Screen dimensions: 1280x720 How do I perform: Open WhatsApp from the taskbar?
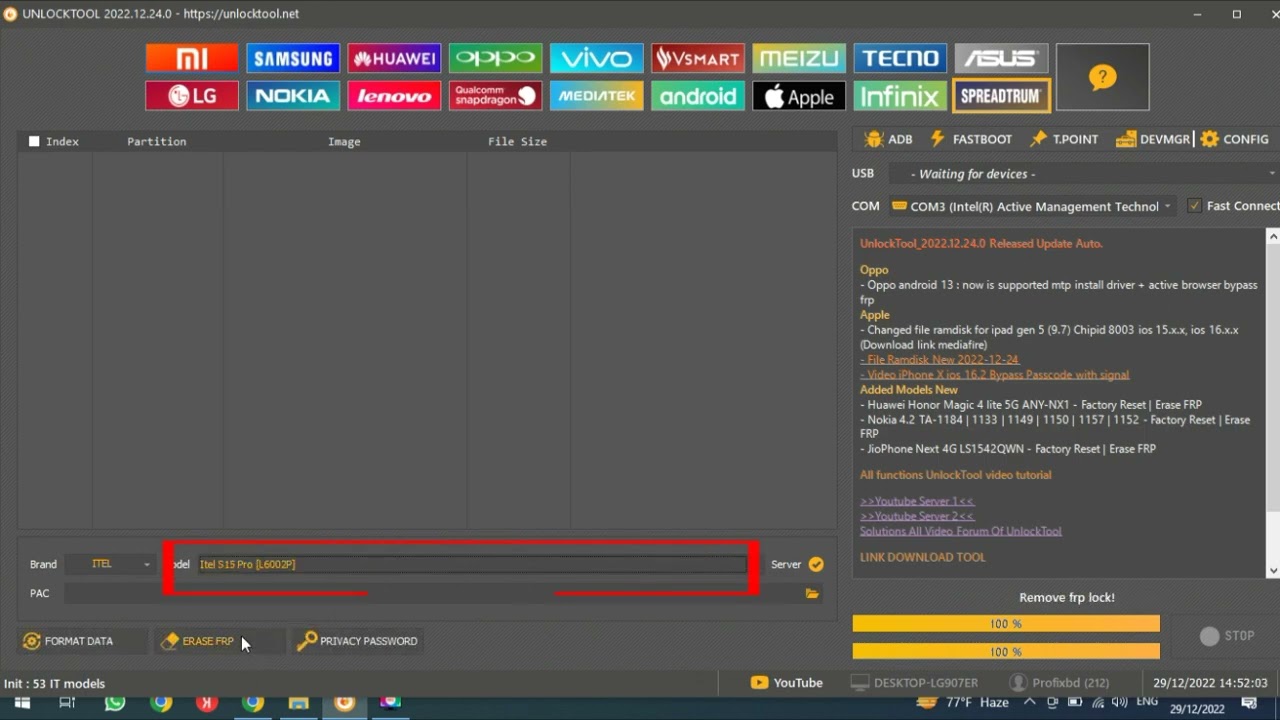115,703
